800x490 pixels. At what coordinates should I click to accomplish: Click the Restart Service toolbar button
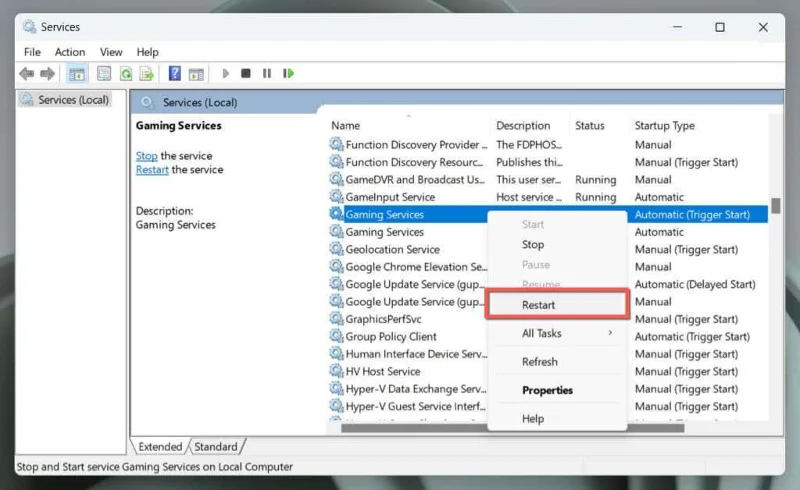click(289, 73)
